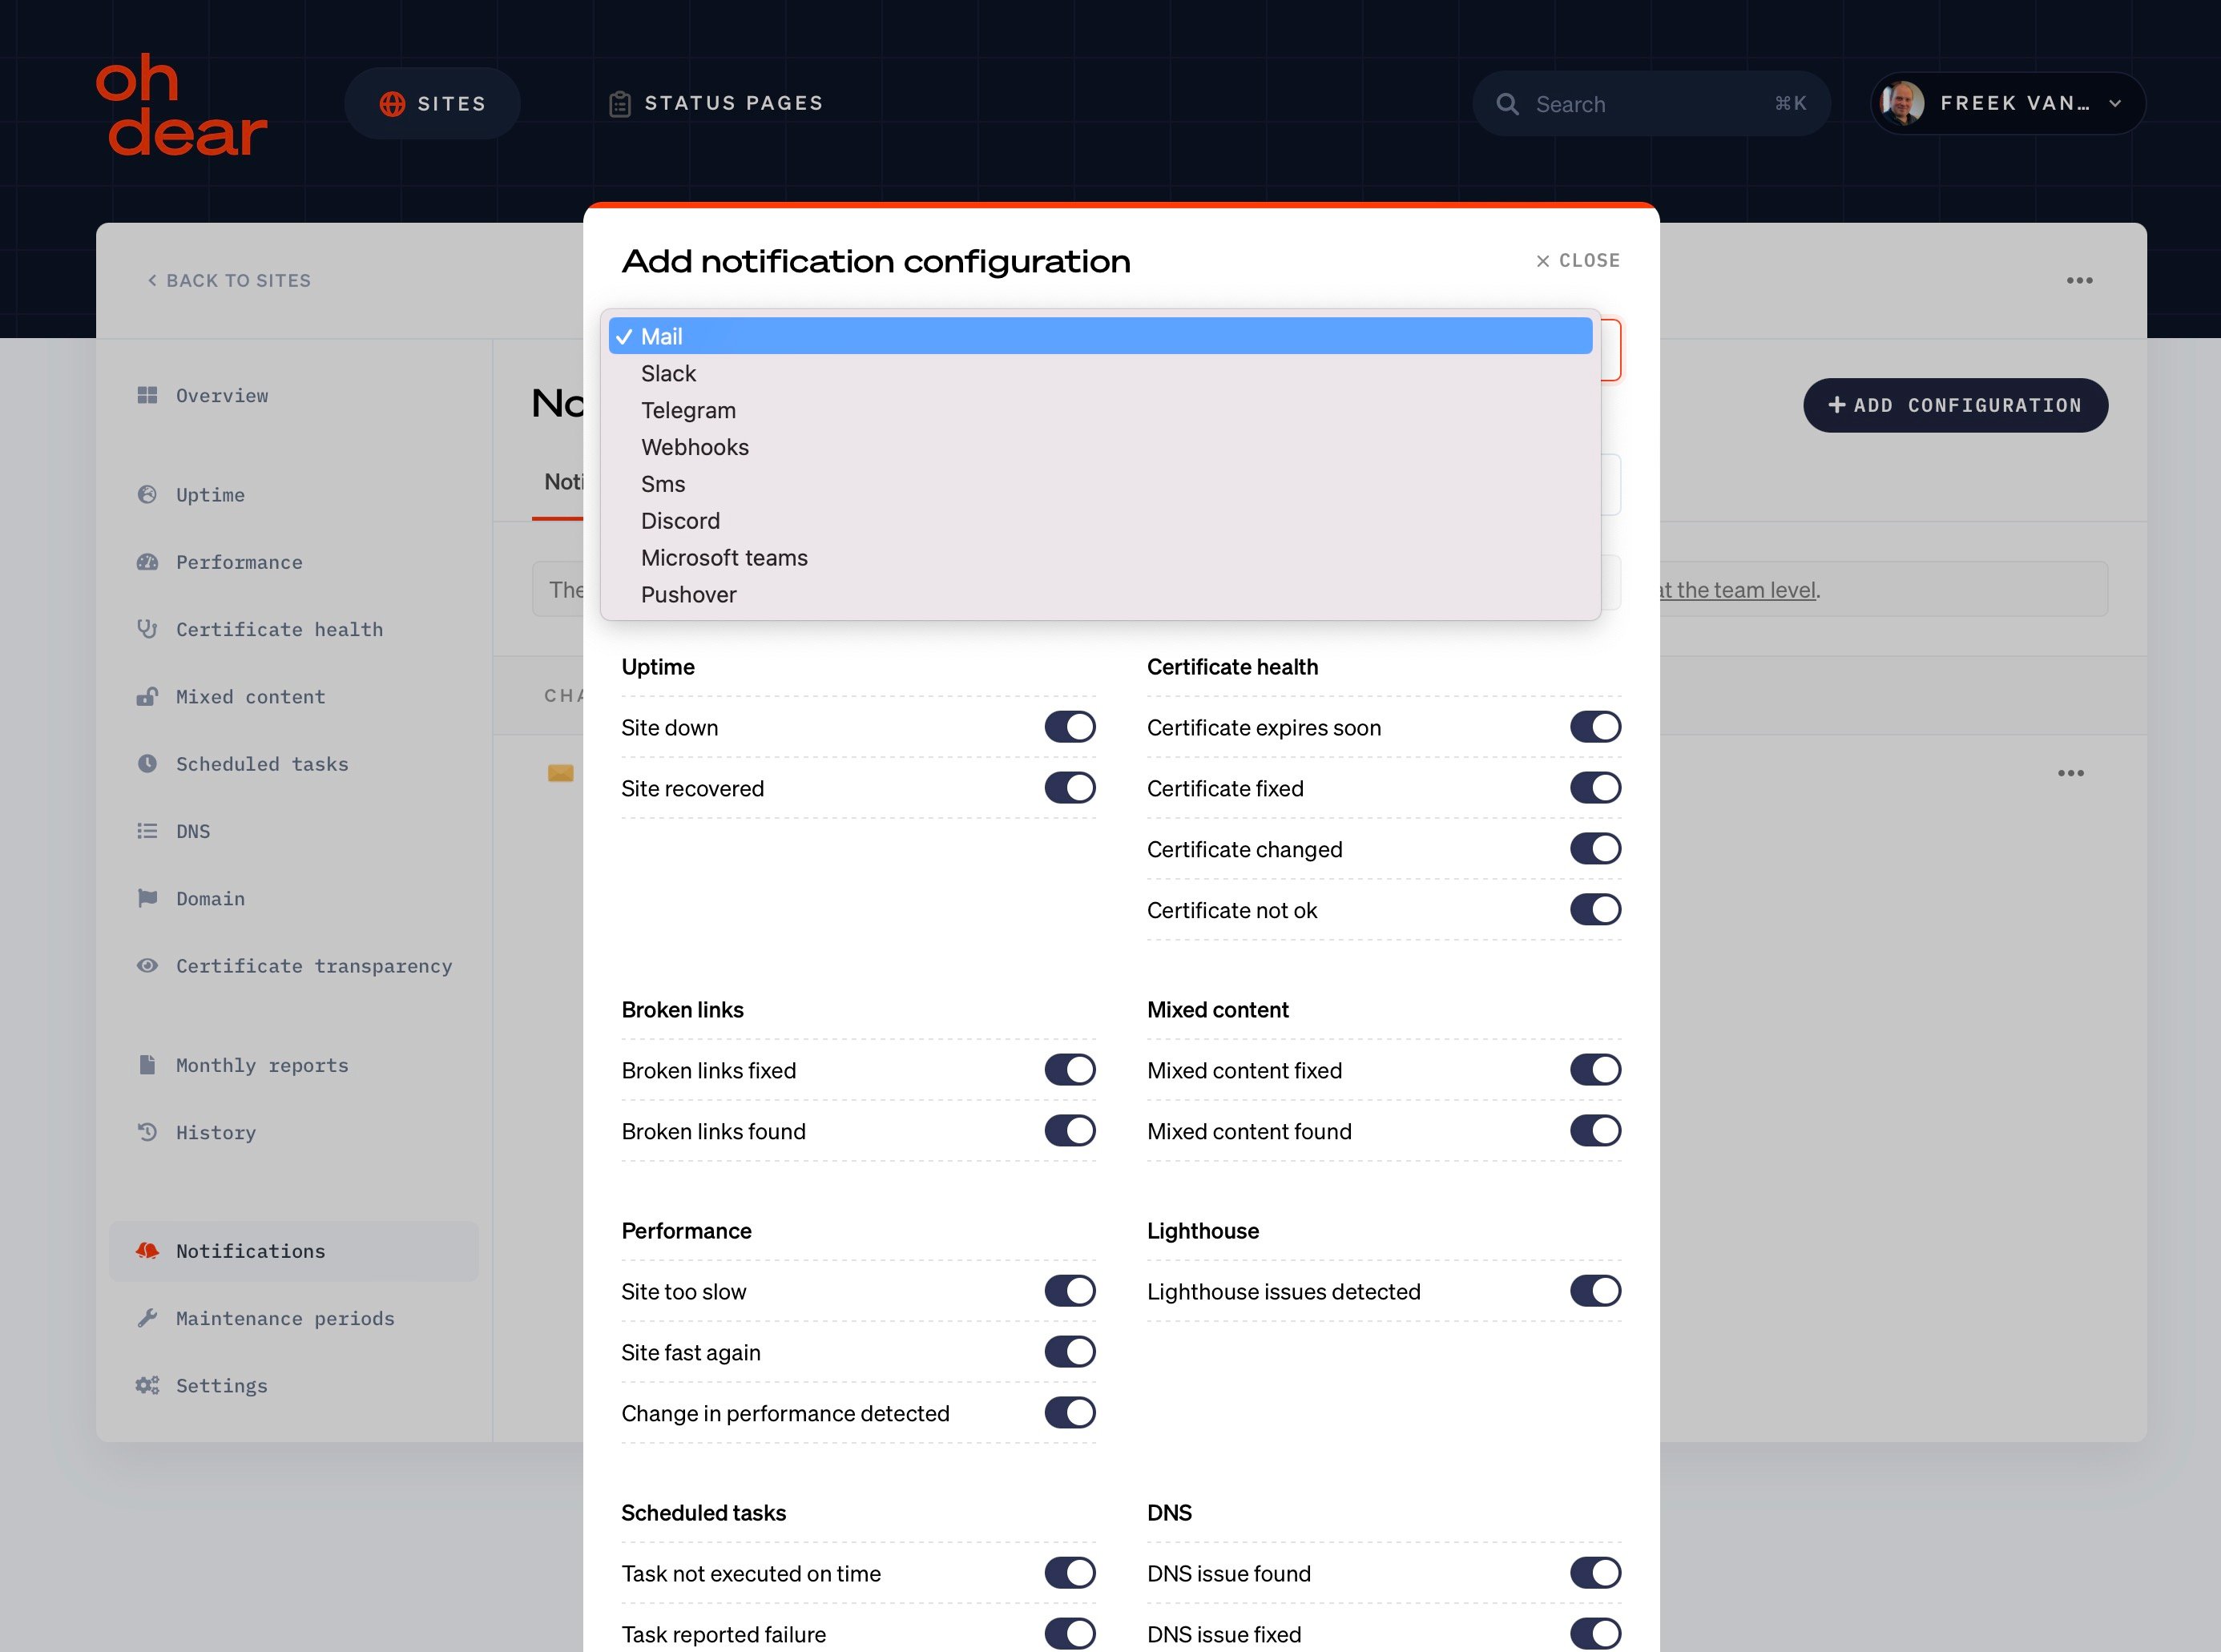
Task: Open Settings in the sidebar
Action: pos(222,1385)
